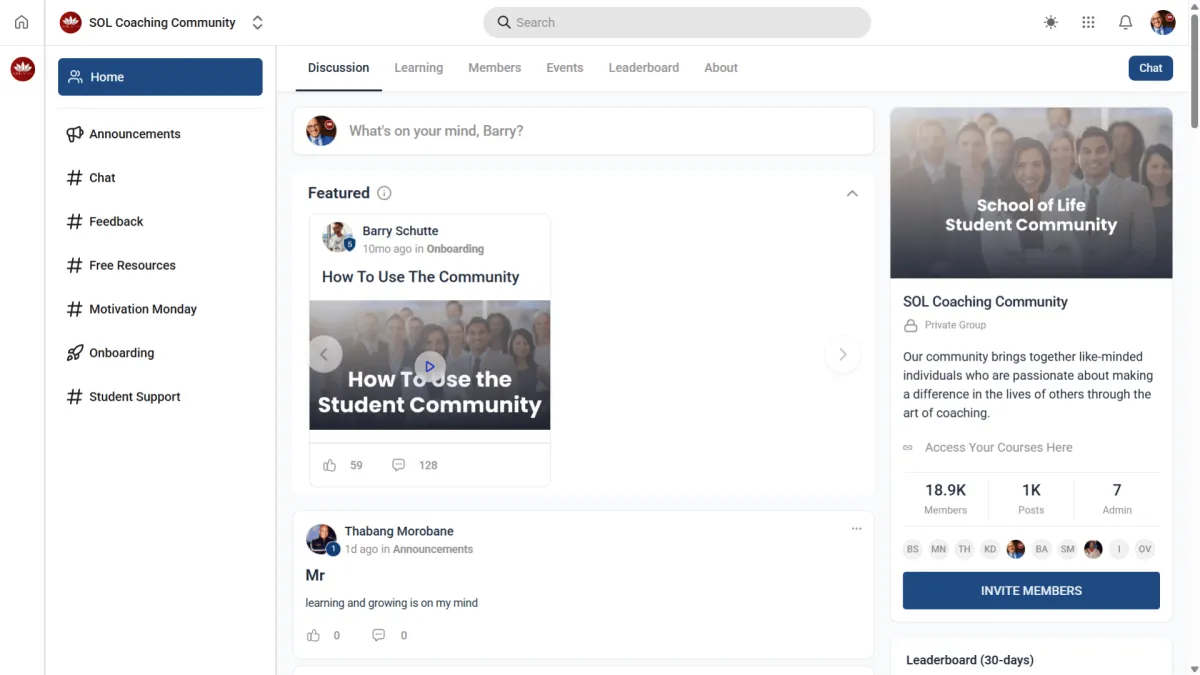This screenshot has height=675, width=1200.
Task: Like the featured post with 59 likes
Action: click(330, 465)
